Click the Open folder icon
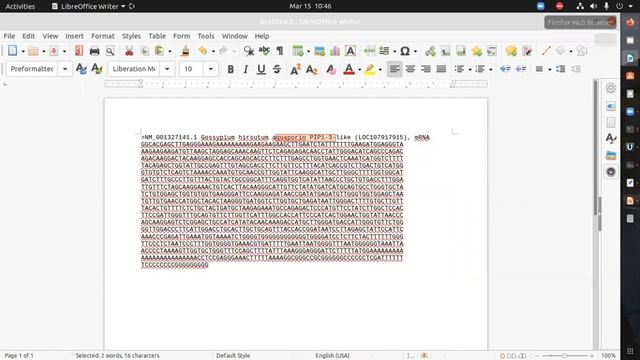 pos(33,51)
